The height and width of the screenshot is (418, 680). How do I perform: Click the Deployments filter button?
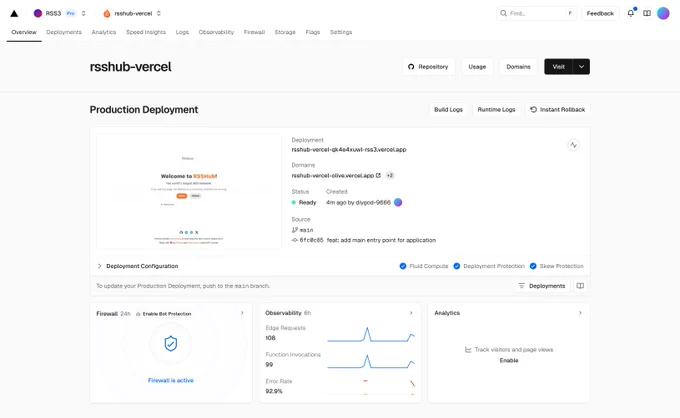point(542,286)
